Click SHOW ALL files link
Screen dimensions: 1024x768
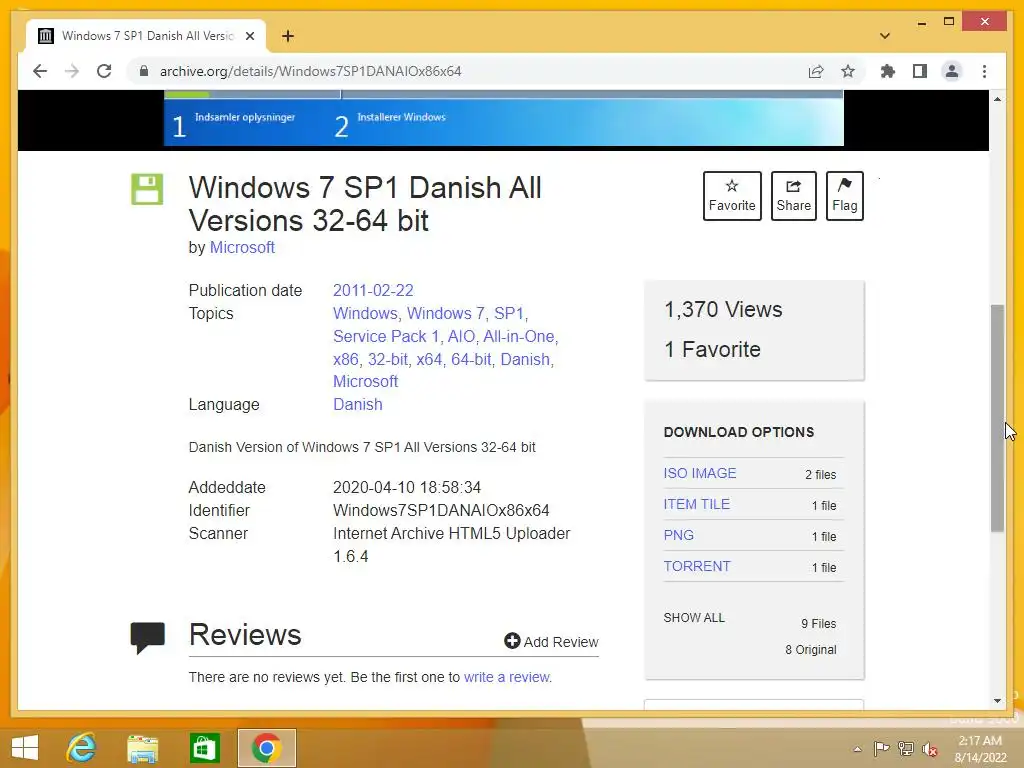point(694,618)
